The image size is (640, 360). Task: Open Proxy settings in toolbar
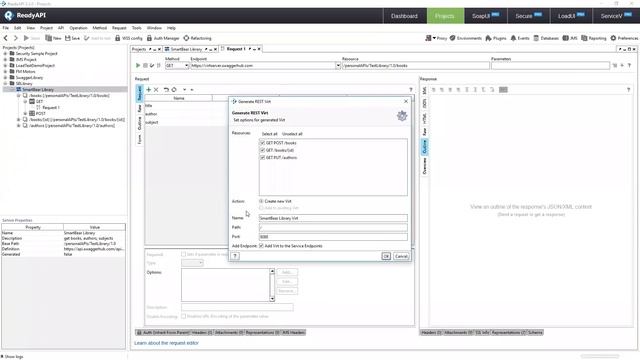click(436, 38)
